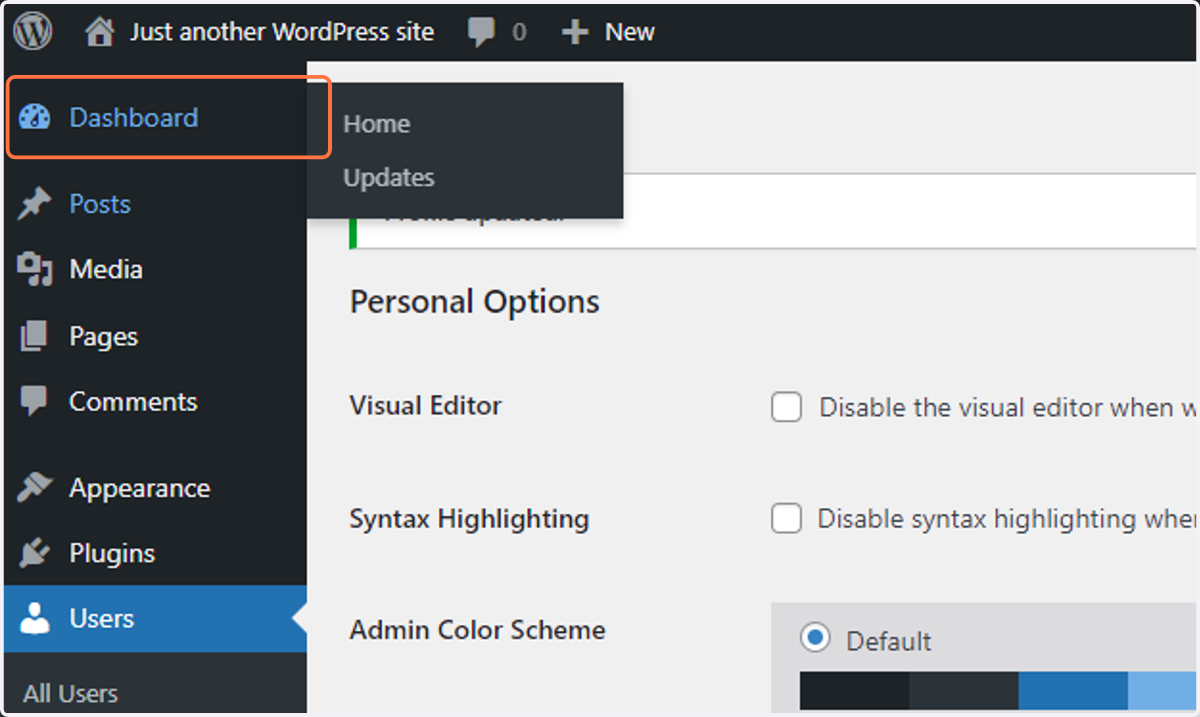Check Disable the visual editor checkbox
Image resolution: width=1200 pixels, height=717 pixels.
(x=787, y=407)
